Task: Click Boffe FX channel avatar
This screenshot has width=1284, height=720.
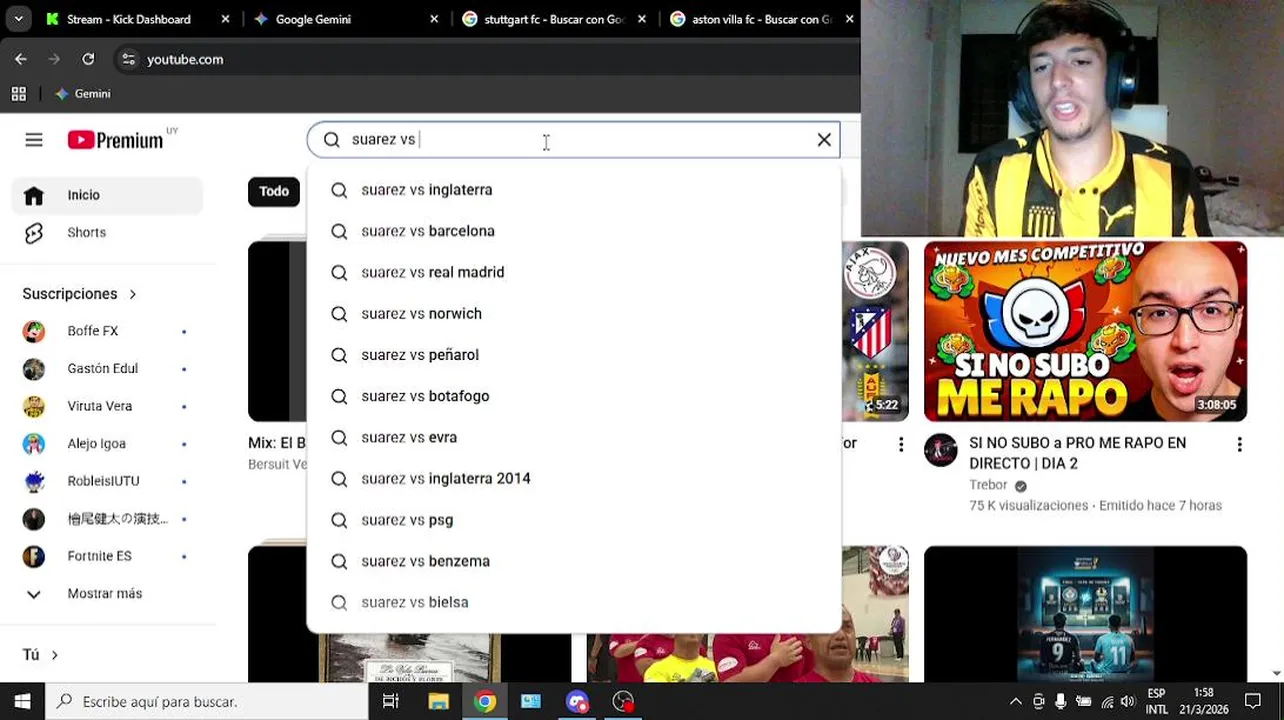Action: point(34,331)
